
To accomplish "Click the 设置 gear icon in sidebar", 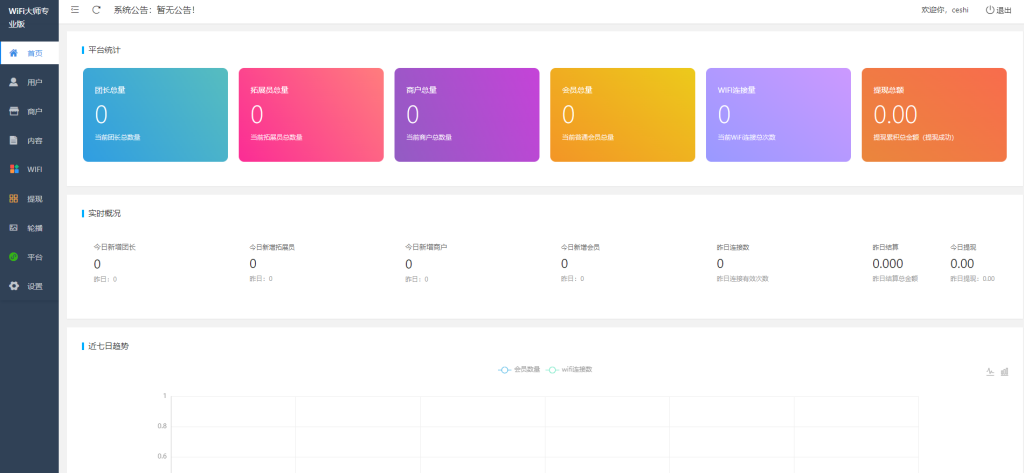I will pos(13,286).
